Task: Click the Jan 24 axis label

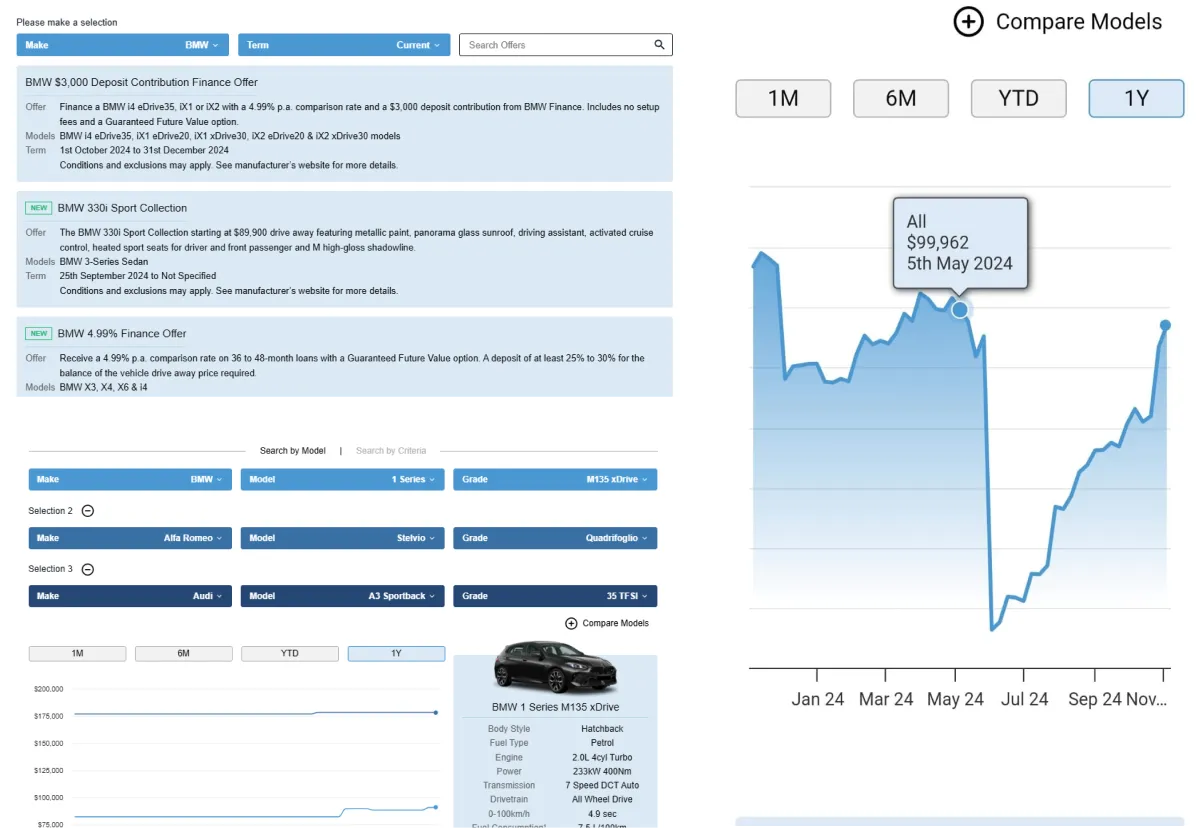Action: pos(818,699)
